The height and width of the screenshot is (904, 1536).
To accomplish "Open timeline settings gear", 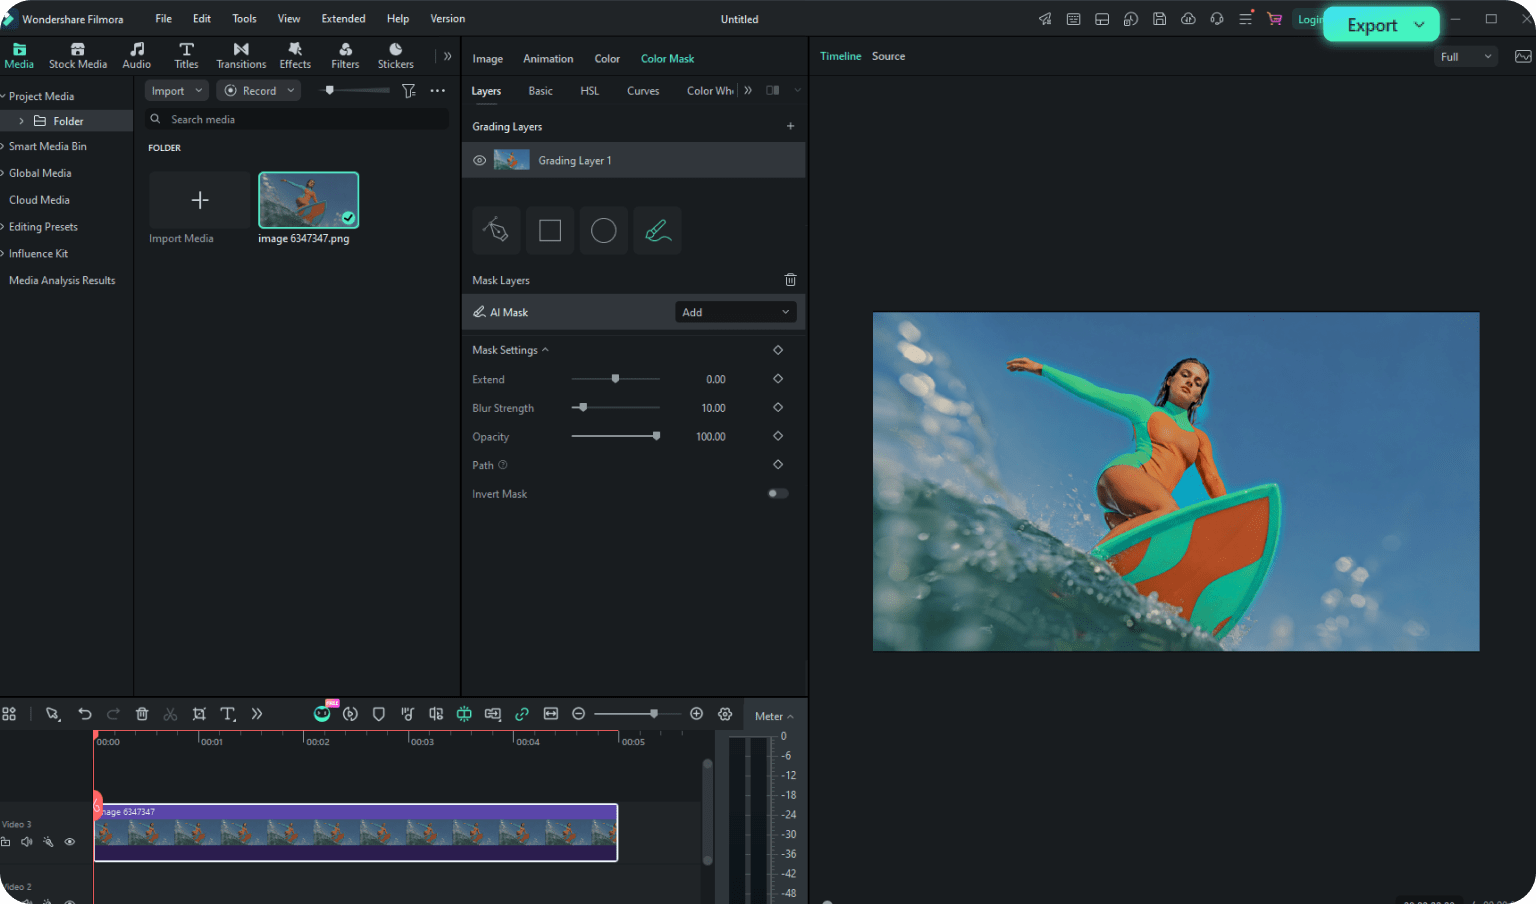I will pyautogui.click(x=725, y=714).
